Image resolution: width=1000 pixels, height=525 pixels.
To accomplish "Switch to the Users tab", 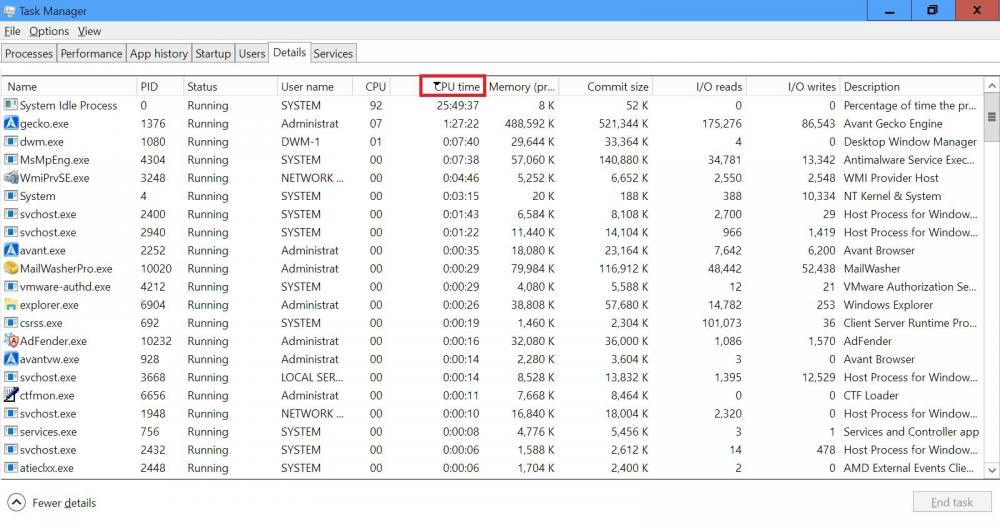I will pyautogui.click(x=252, y=54).
